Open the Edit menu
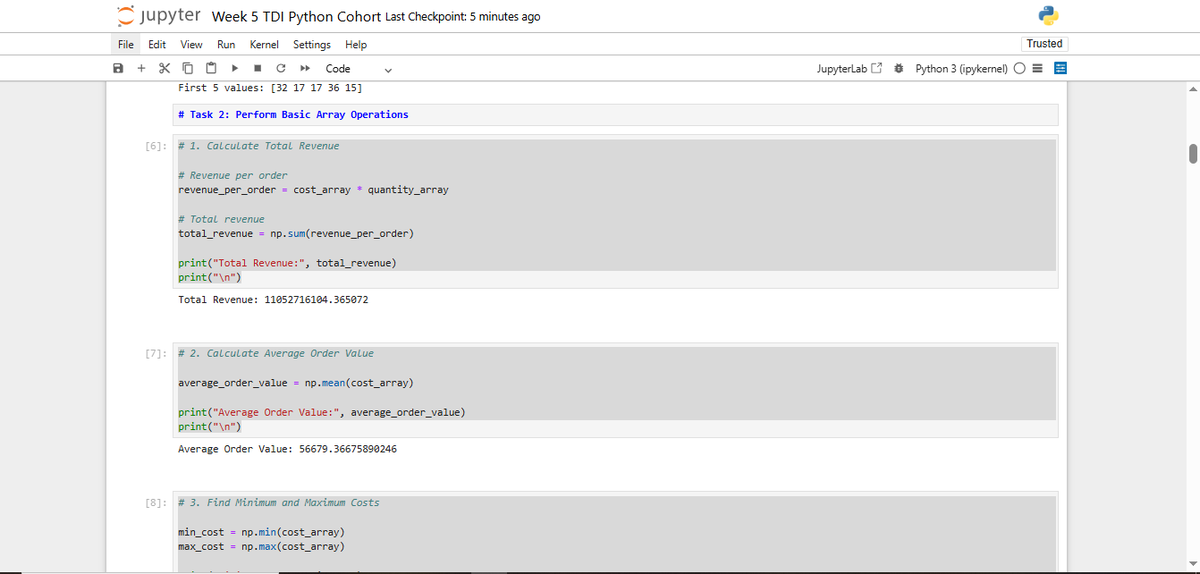1200x574 pixels. 157,44
